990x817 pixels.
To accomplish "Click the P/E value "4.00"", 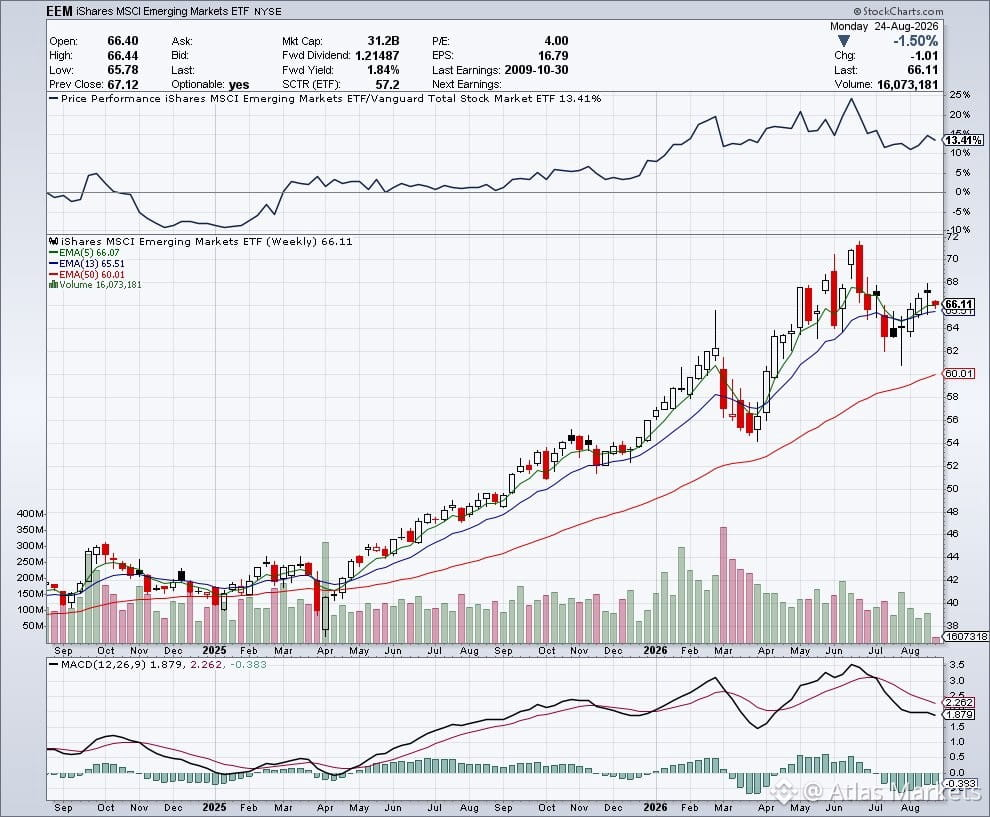I will click(556, 41).
